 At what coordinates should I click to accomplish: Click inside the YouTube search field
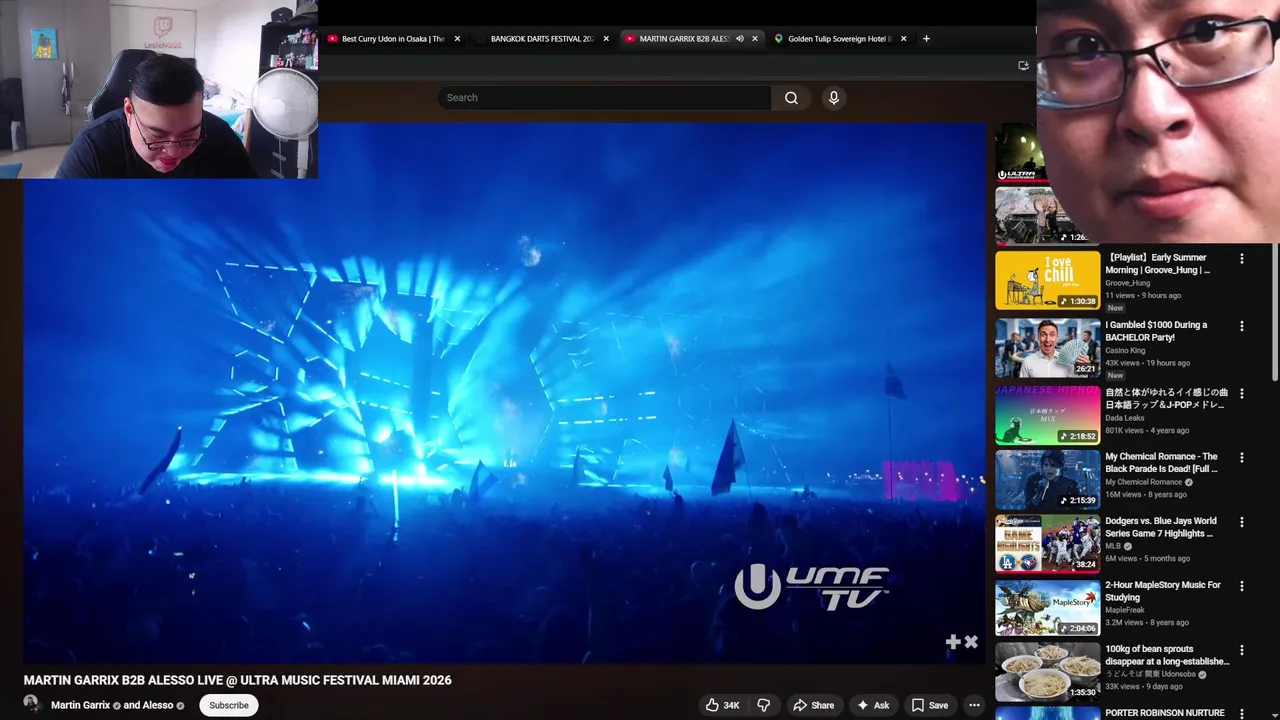click(604, 98)
